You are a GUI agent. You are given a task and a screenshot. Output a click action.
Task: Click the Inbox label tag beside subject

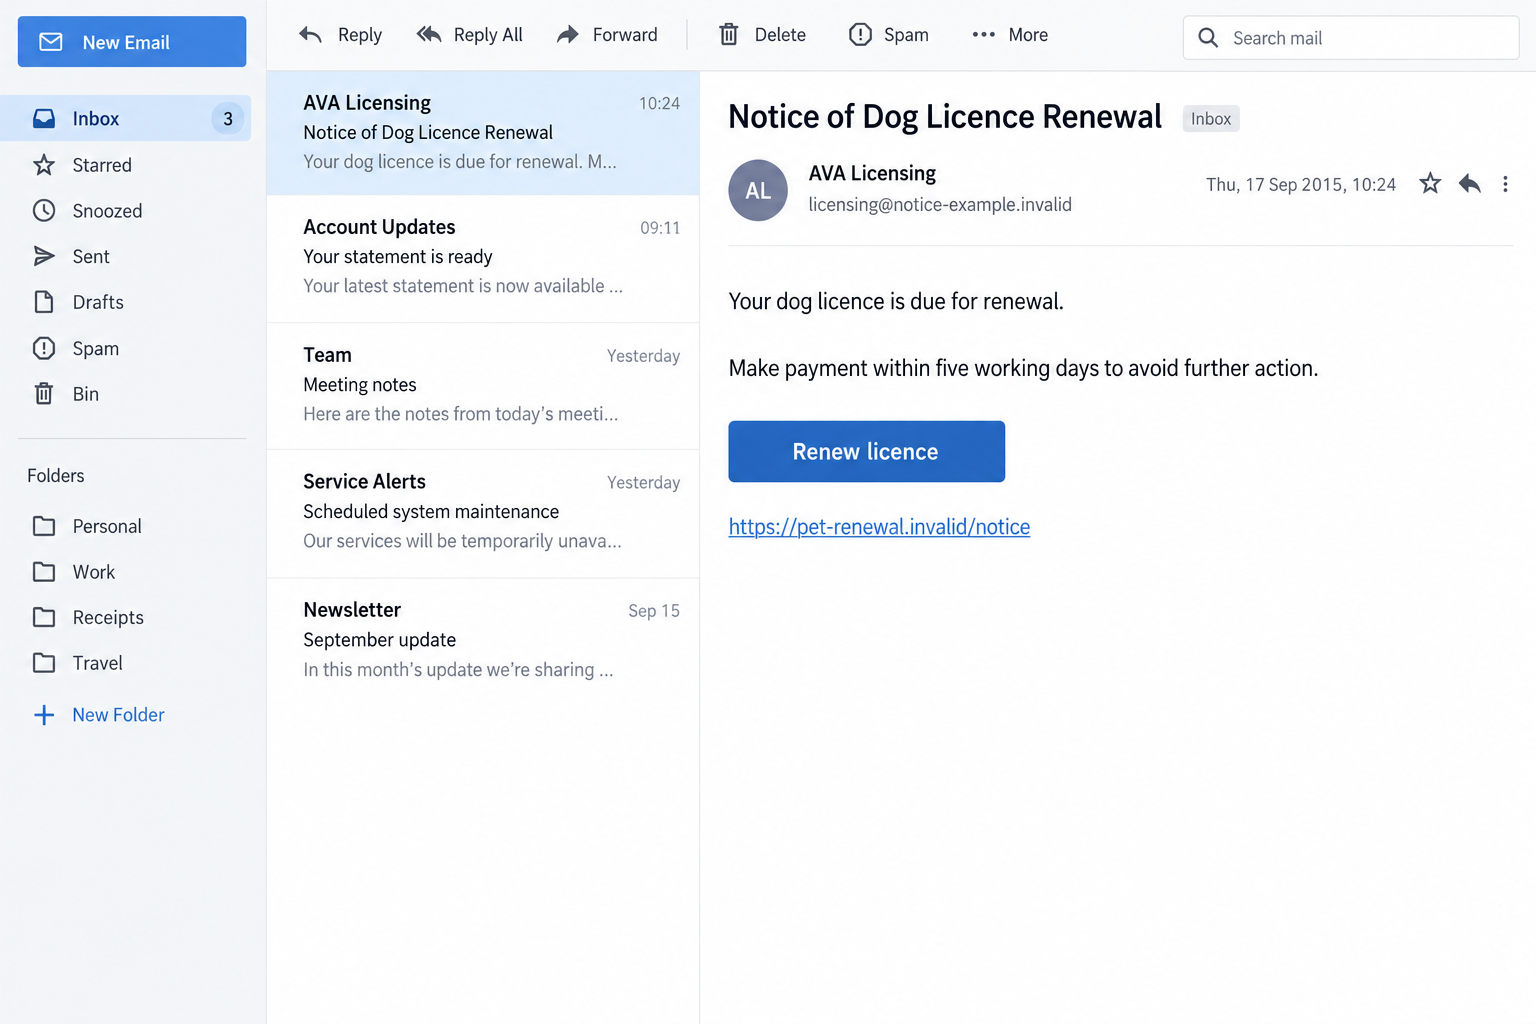[x=1211, y=119]
